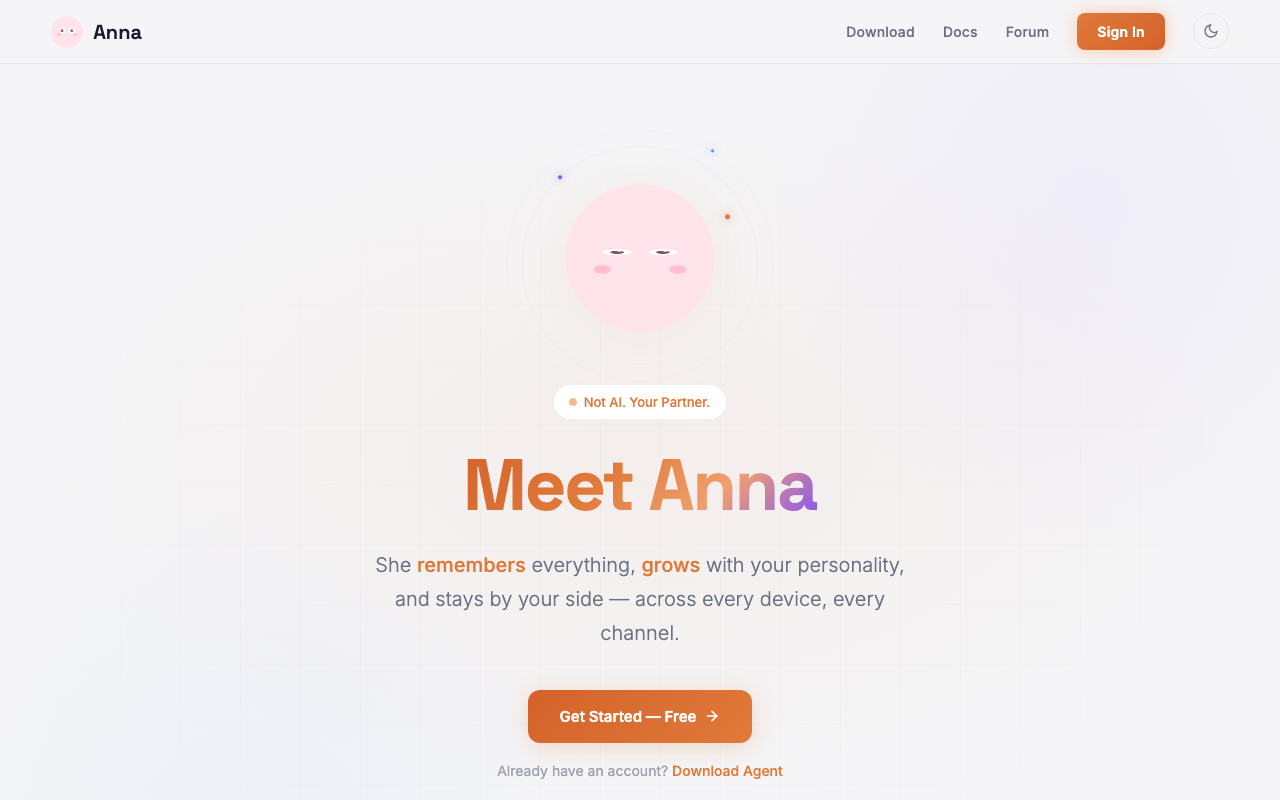
Task: Go to the Forum page
Action: coord(1027,32)
